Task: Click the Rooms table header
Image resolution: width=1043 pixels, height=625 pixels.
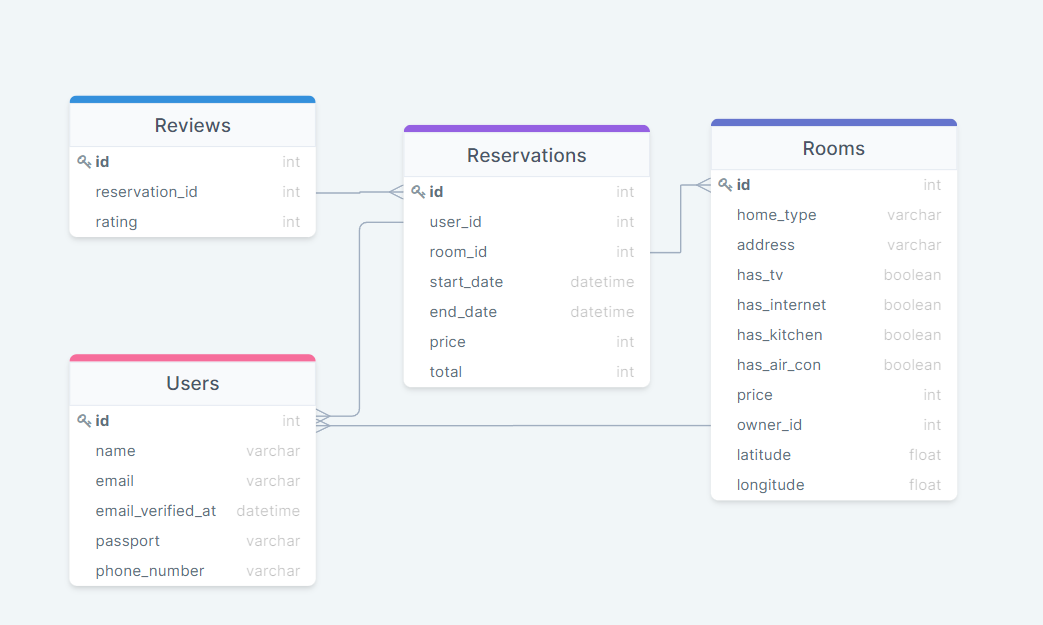Action: 834,147
